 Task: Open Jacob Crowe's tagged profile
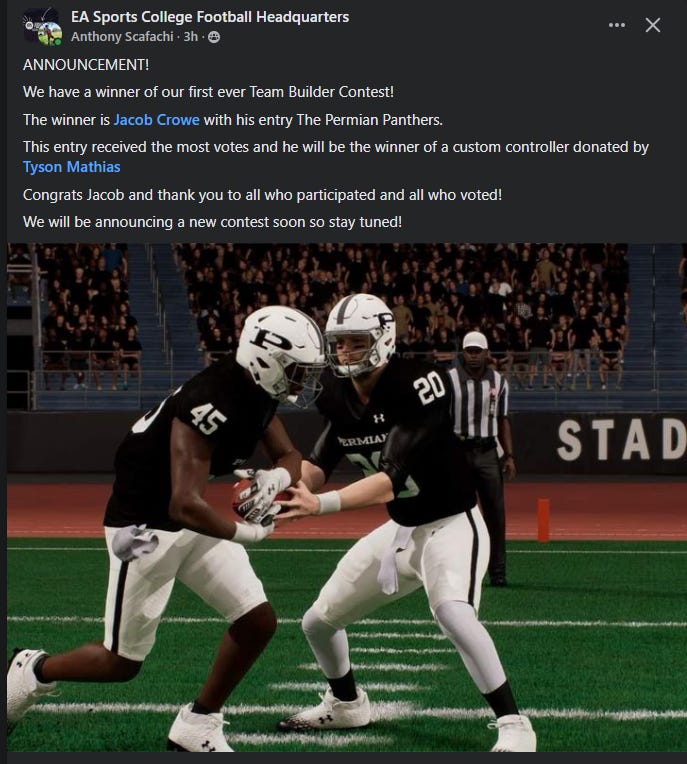click(x=156, y=120)
